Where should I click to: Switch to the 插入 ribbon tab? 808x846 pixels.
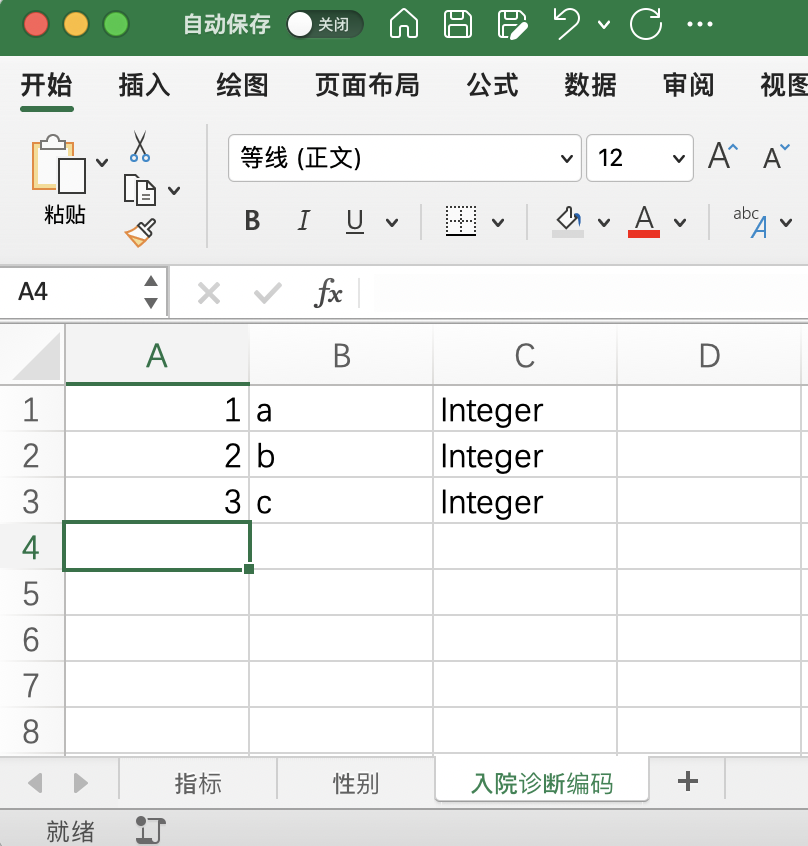tap(144, 85)
